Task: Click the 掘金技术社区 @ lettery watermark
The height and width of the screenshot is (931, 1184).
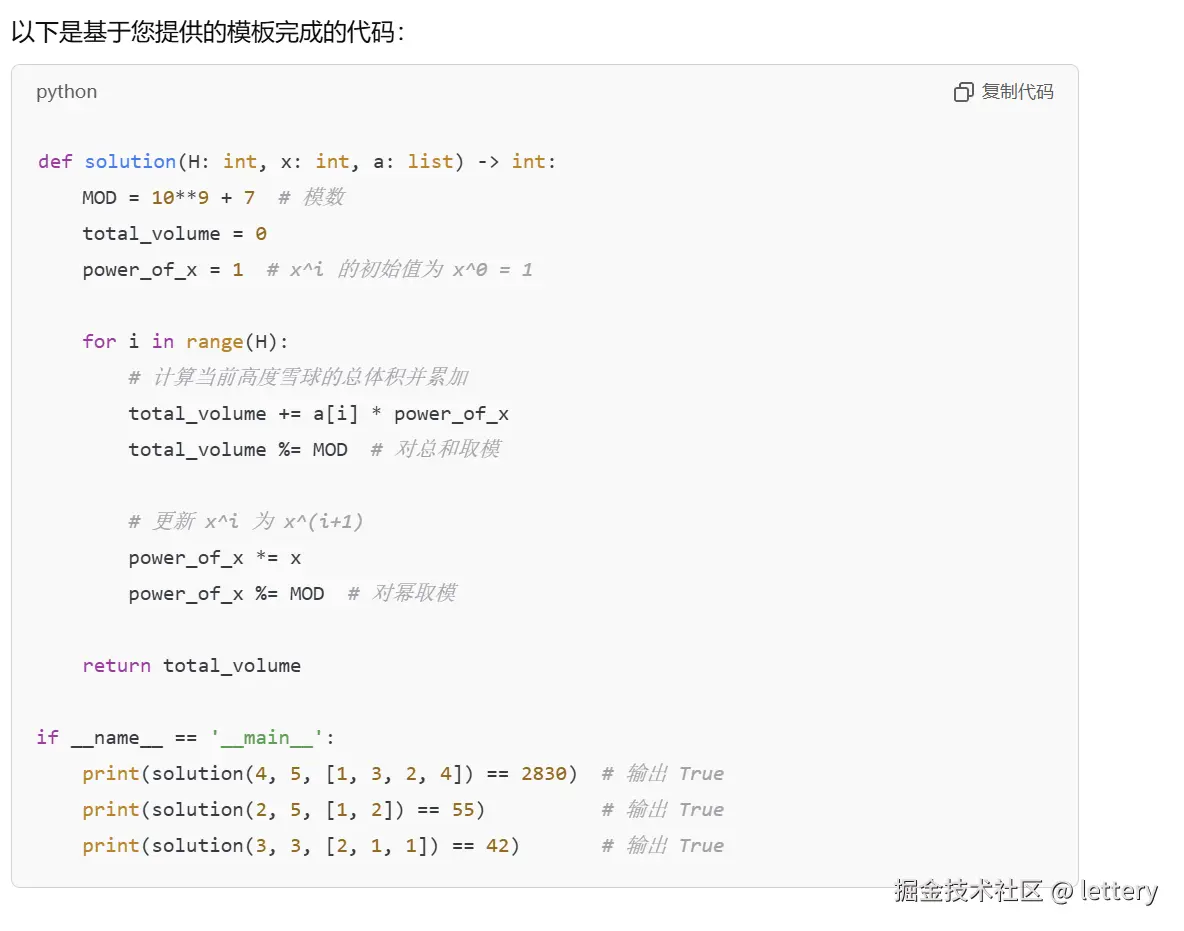Action: click(x=1025, y=892)
